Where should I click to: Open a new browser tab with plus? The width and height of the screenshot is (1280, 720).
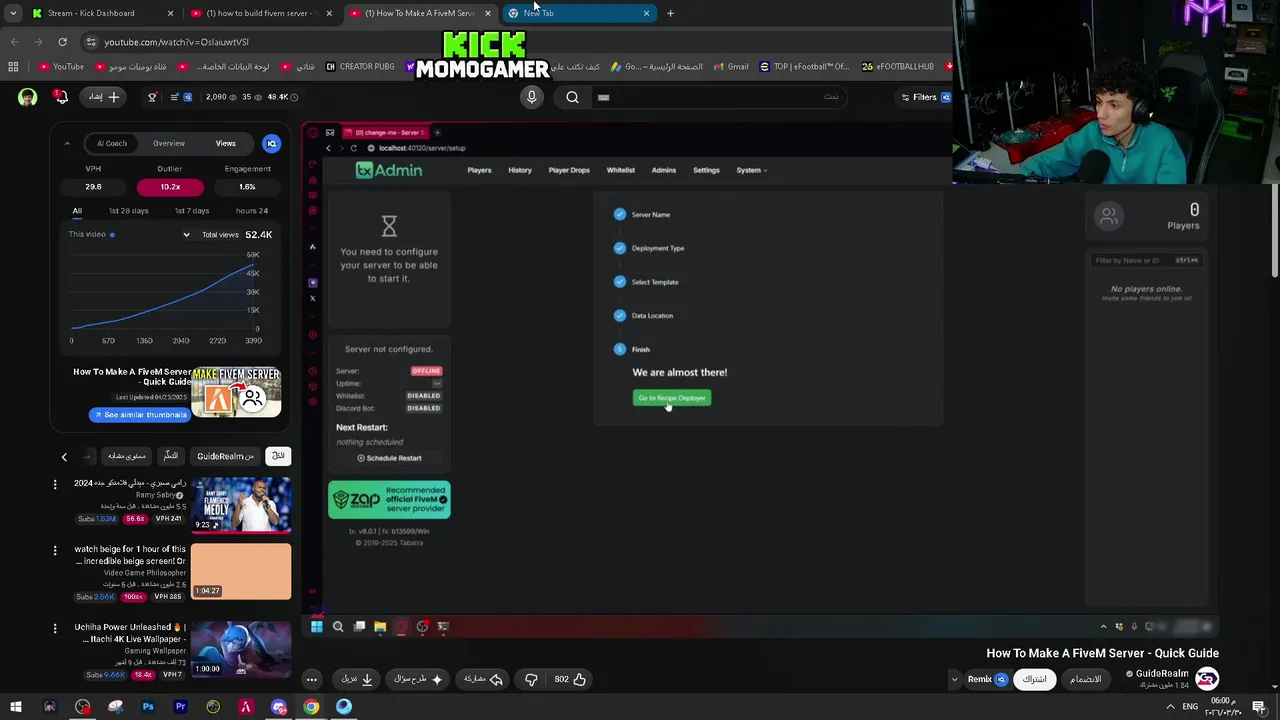(x=670, y=13)
